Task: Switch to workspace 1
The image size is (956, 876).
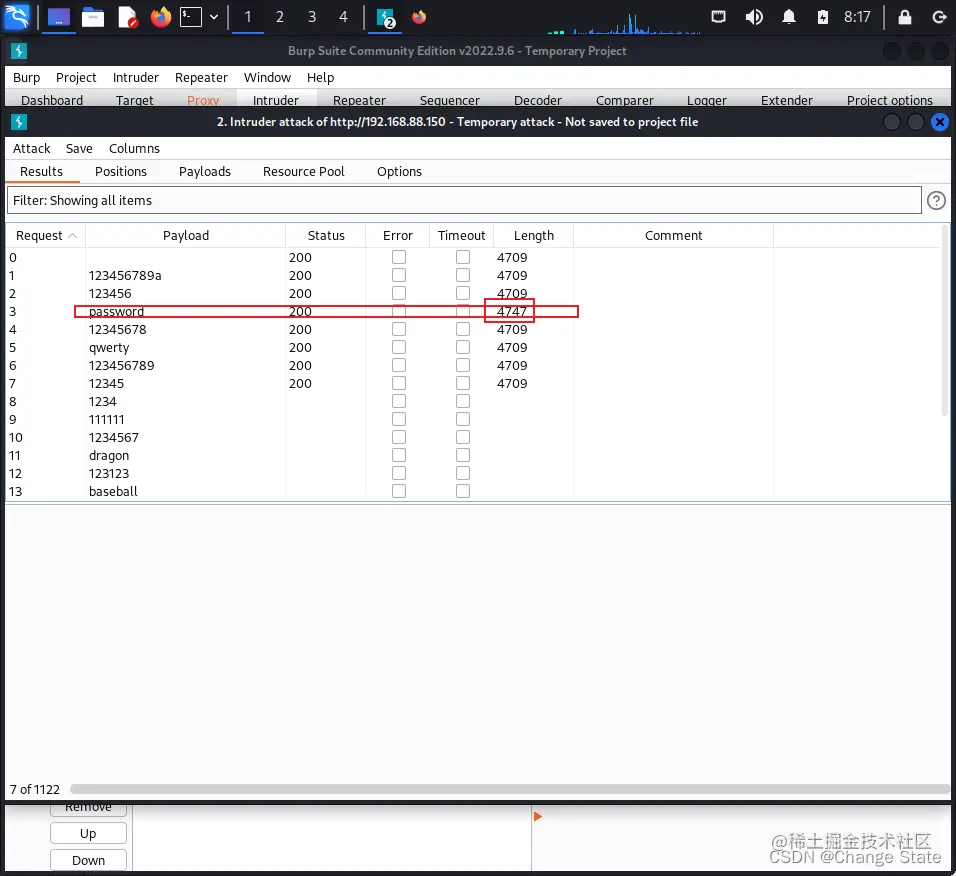Action: 248,17
